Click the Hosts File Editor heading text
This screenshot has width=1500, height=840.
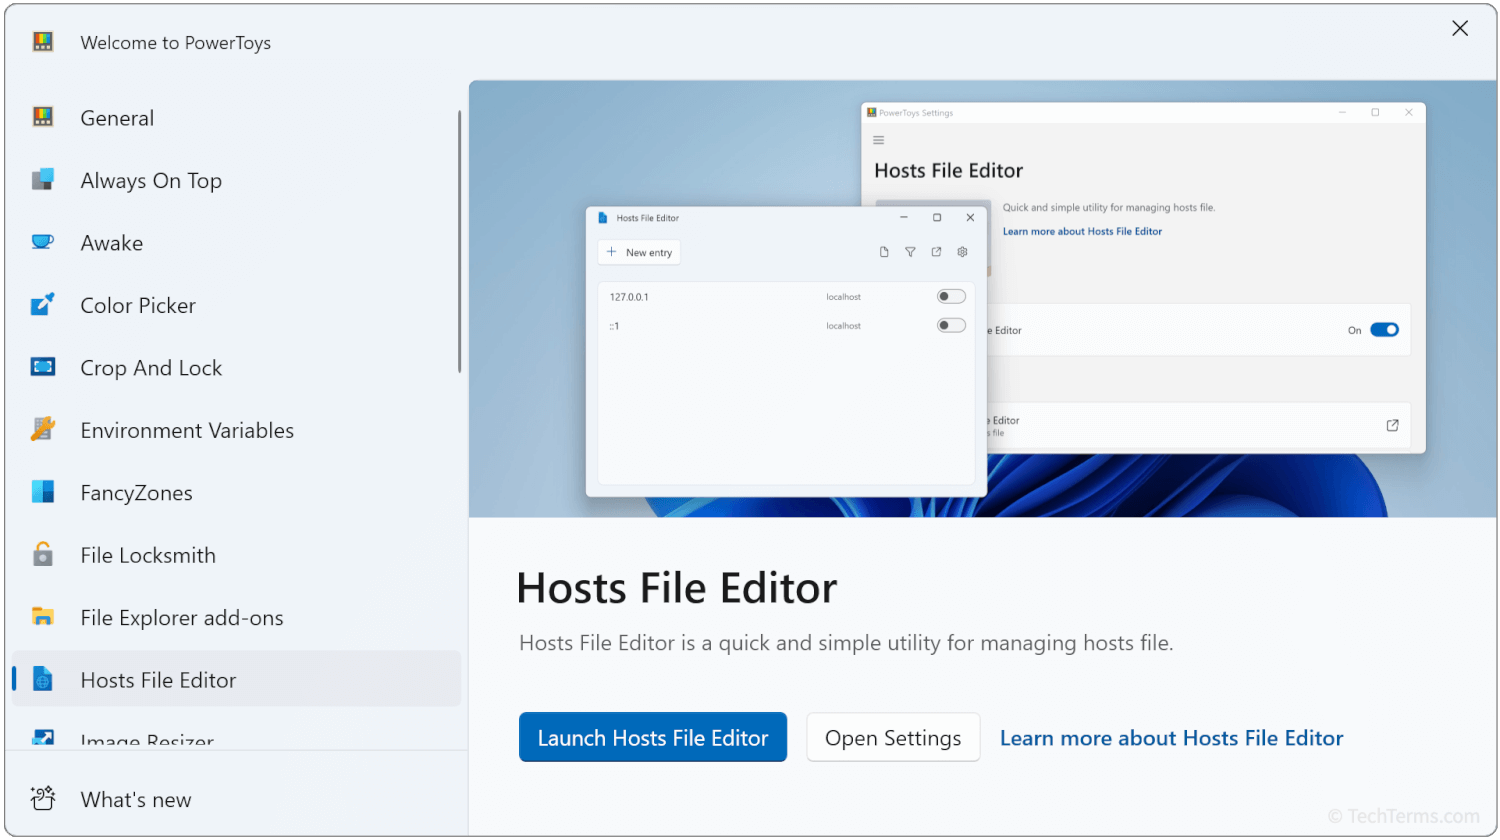click(x=677, y=588)
